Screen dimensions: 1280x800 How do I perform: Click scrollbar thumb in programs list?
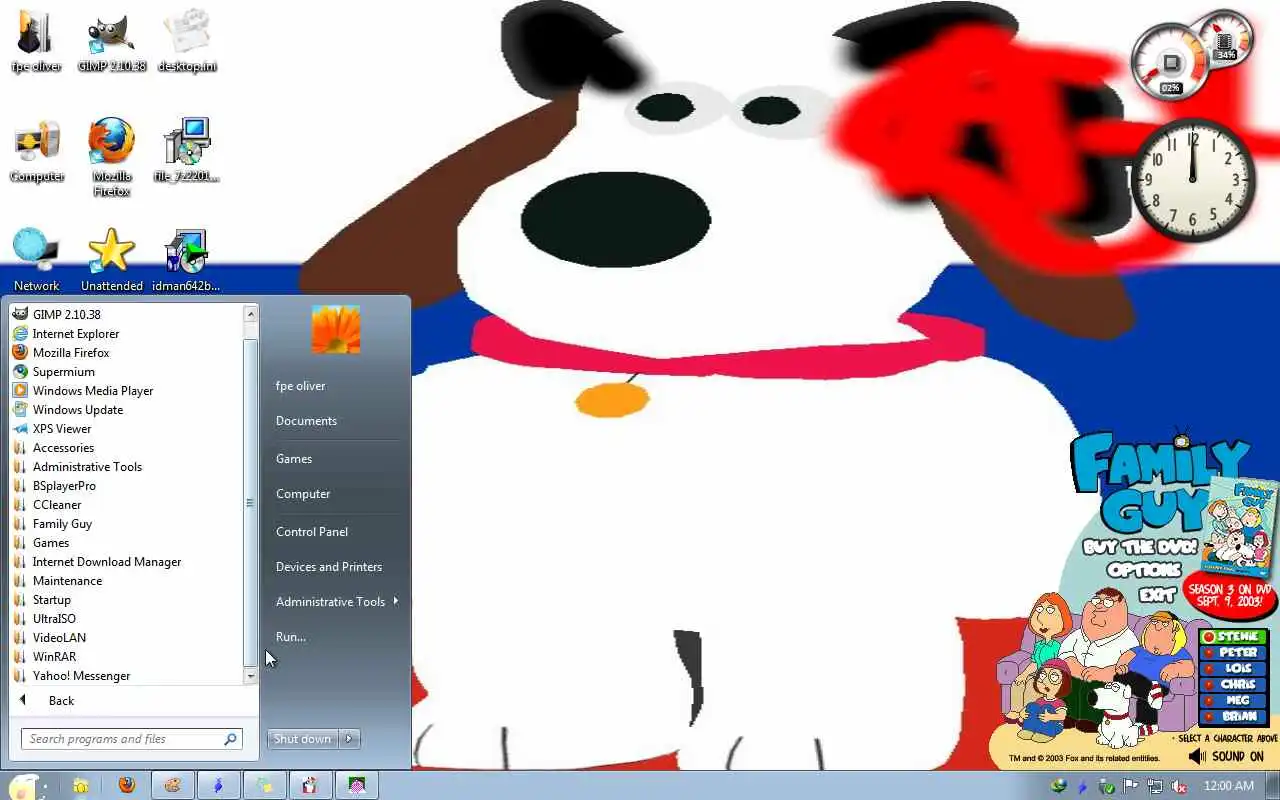point(250,503)
